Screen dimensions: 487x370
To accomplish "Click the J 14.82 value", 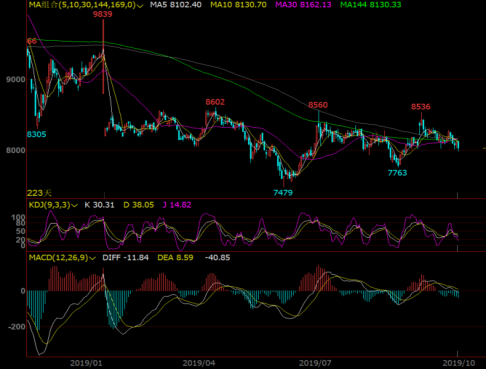I will 177,205.
